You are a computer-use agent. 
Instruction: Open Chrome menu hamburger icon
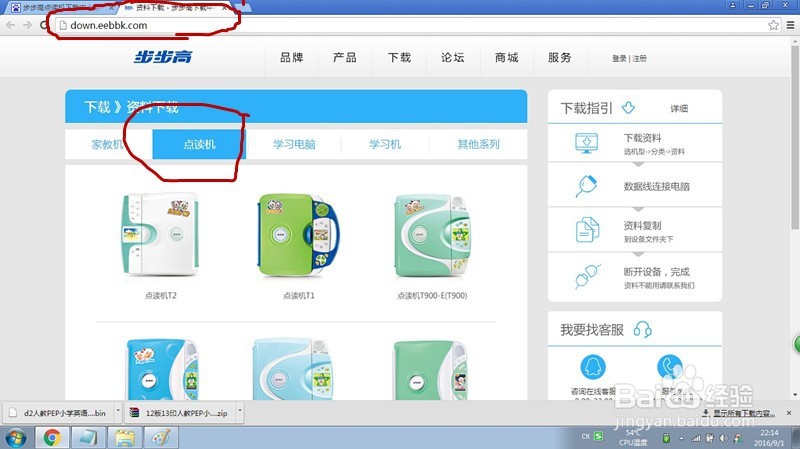click(790, 25)
